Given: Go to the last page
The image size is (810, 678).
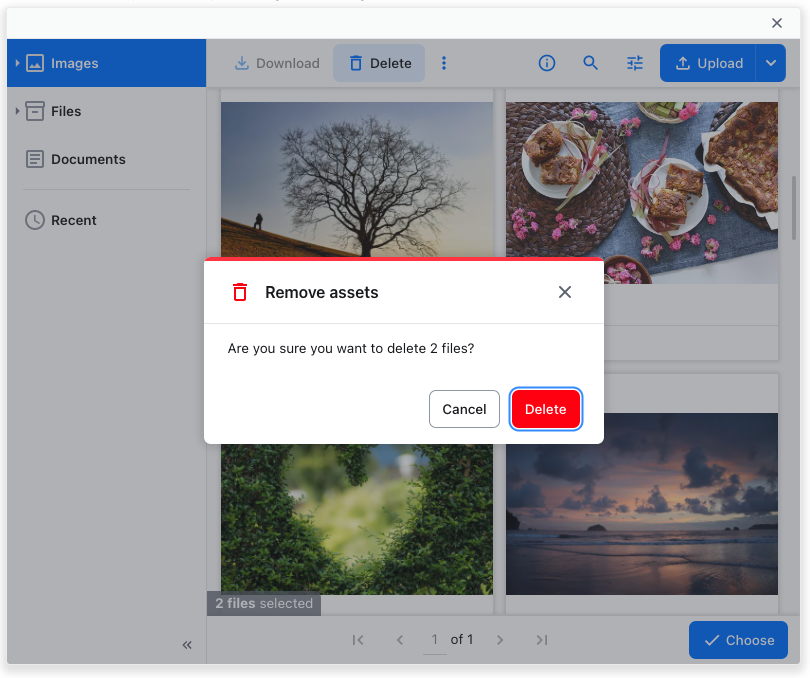Looking at the screenshot, I should click(541, 640).
